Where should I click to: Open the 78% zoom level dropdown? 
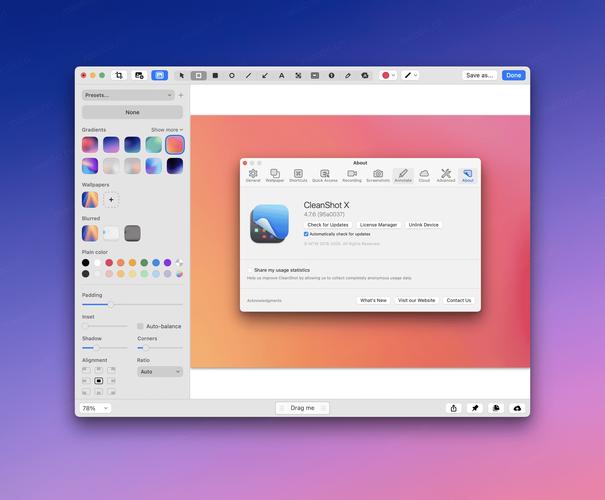tap(95, 408)
